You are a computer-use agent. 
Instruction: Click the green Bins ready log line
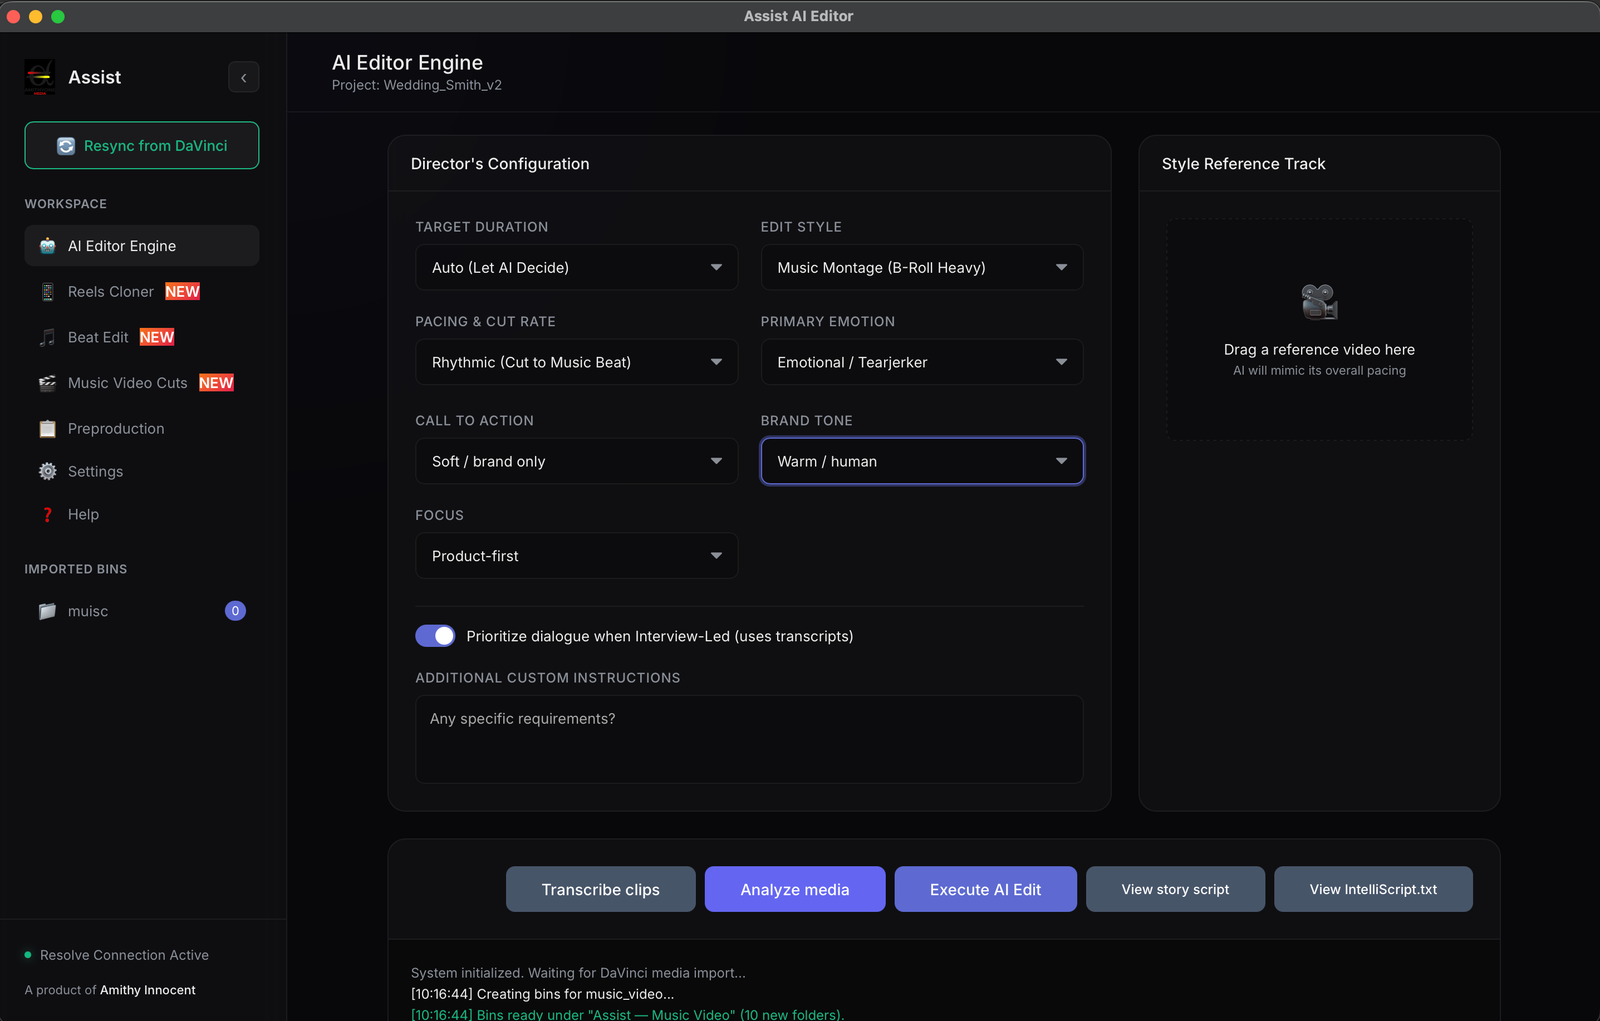coord(628,1014)
